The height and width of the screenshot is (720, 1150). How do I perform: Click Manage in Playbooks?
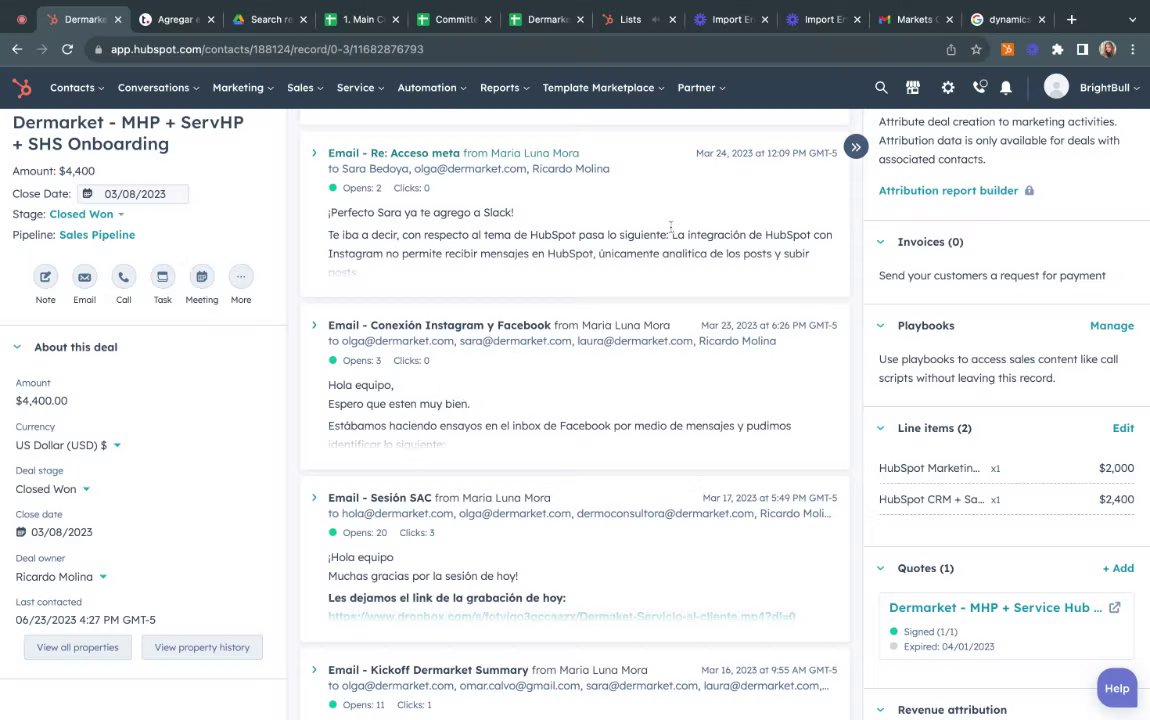(x=1112, y=326)
